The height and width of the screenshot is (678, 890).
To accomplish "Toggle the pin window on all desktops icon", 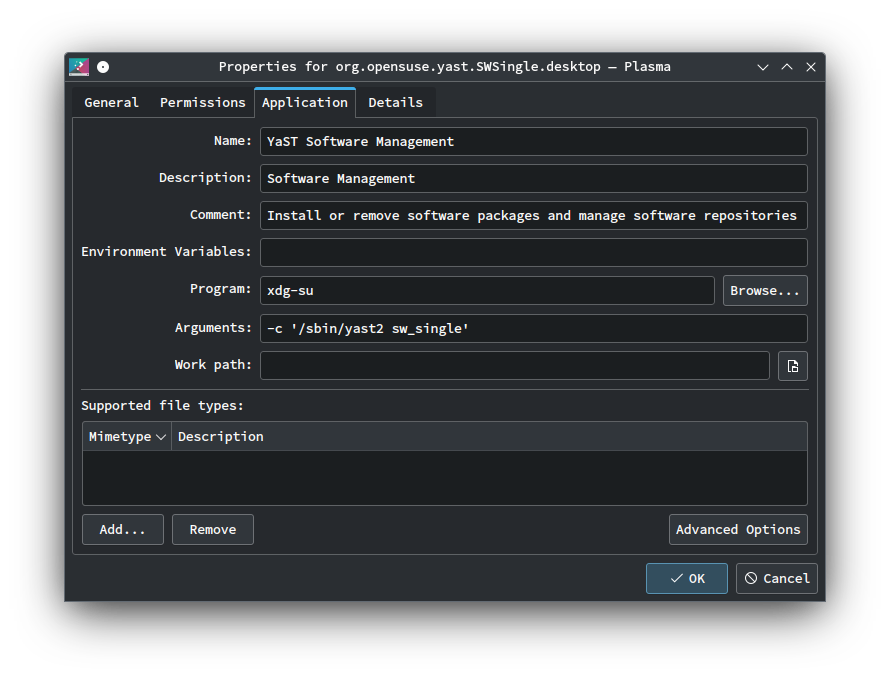I will 103,67.
